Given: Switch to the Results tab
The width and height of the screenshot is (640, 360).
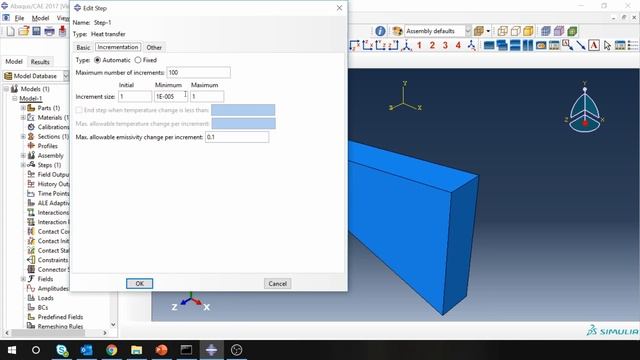Looking at the screenshot, I should tap(40, 62).
